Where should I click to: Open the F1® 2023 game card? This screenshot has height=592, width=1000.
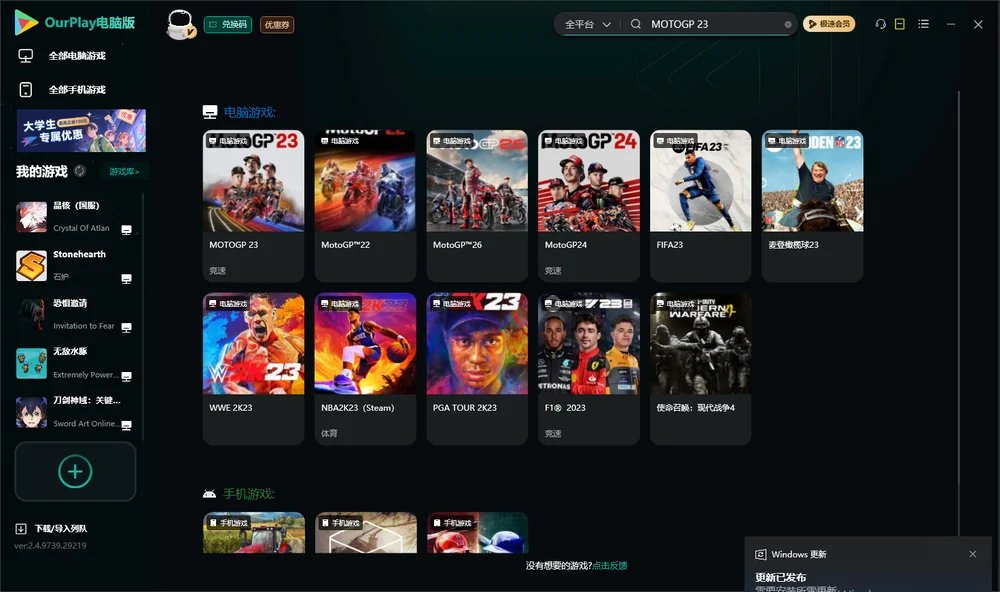[x=589, y=368]
